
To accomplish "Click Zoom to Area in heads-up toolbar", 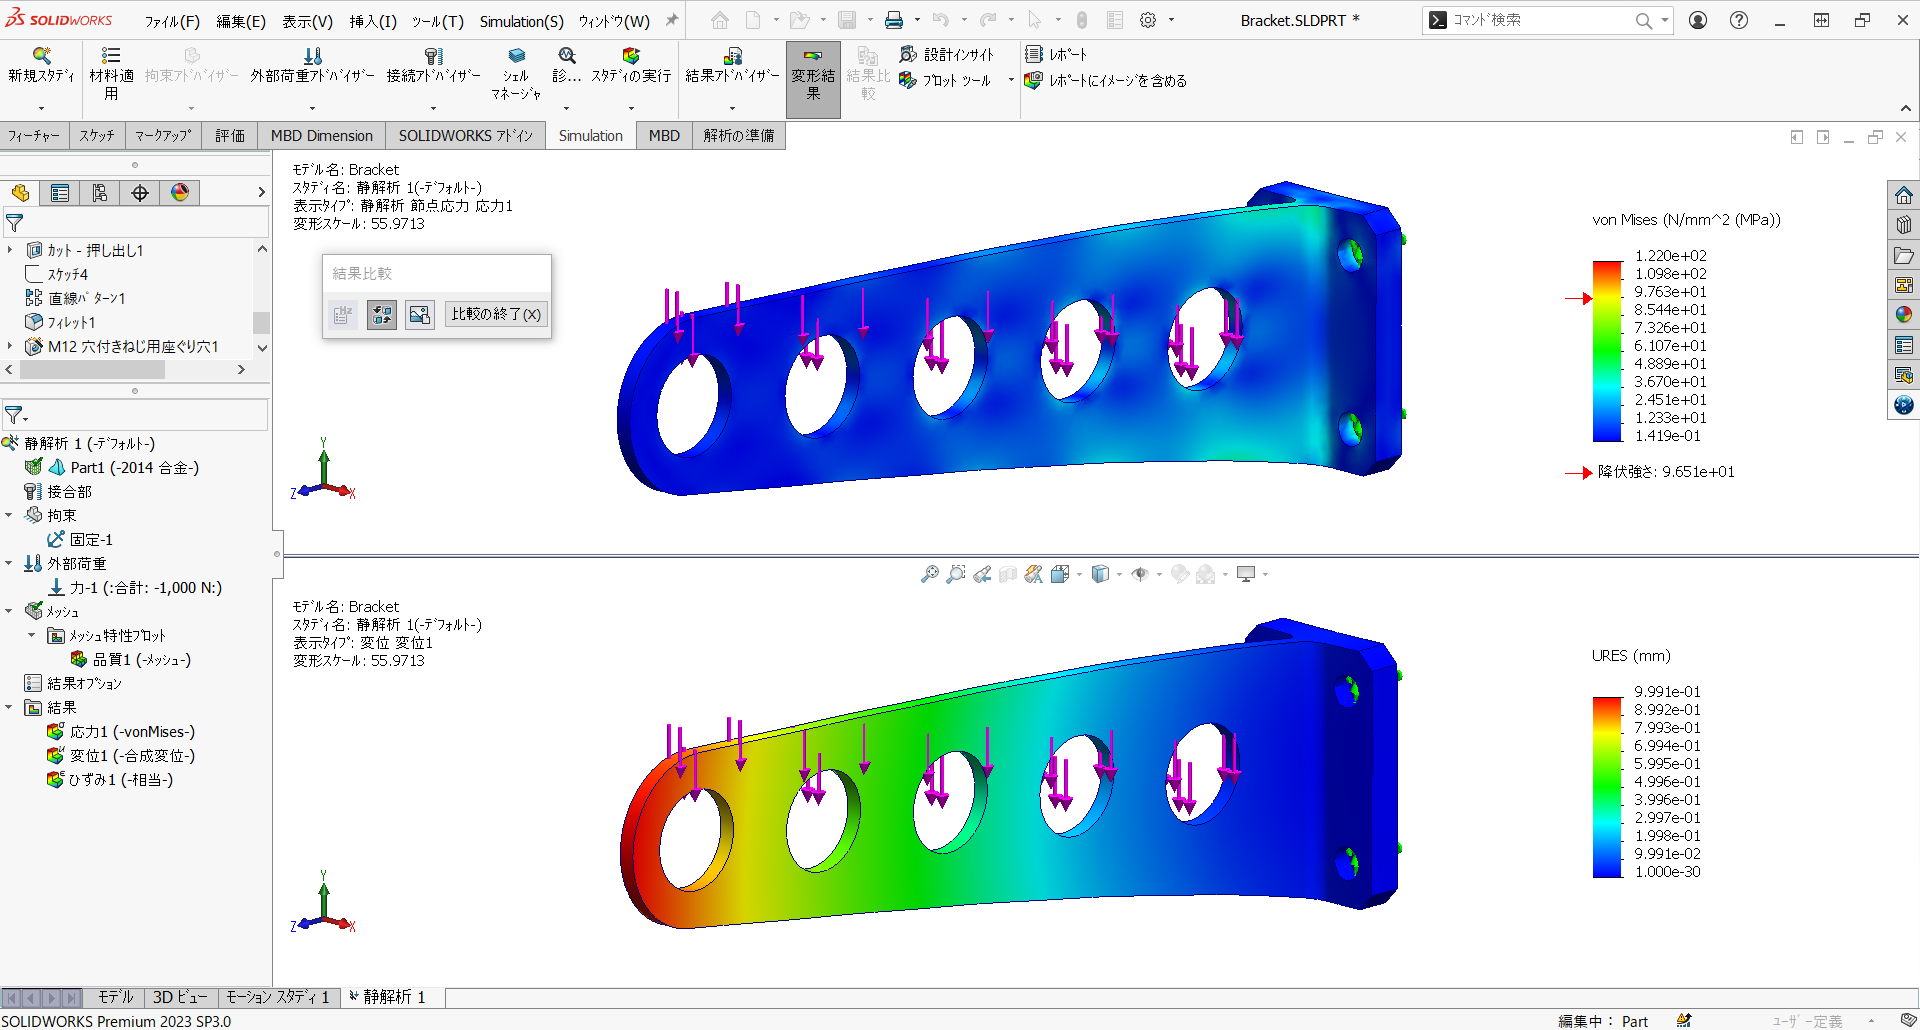I will [x=956, y=574].
